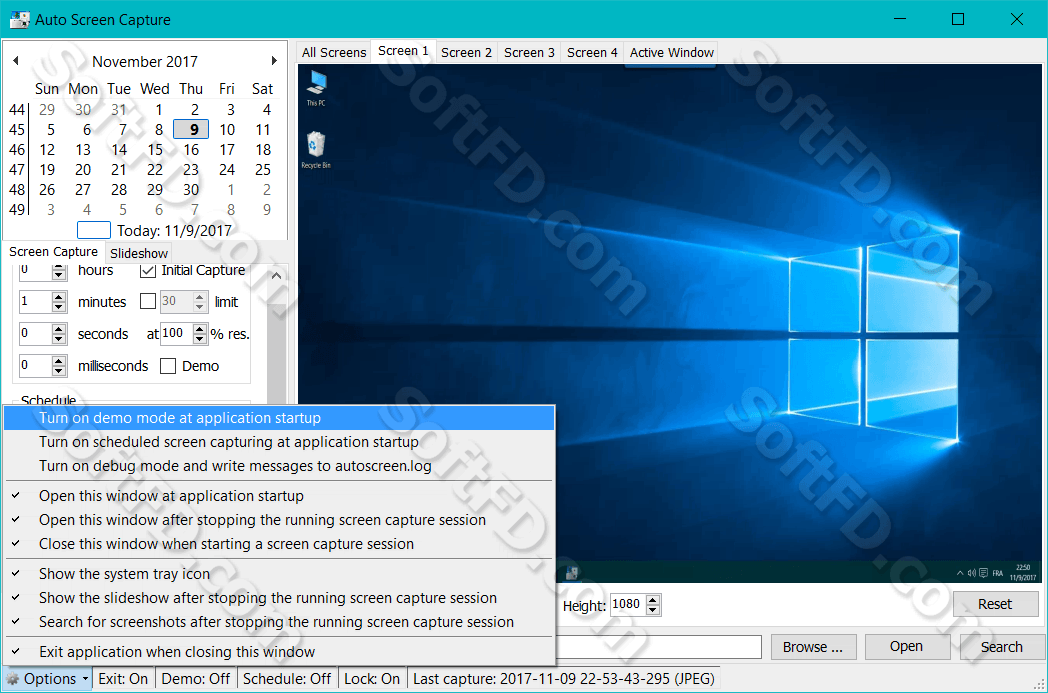The height and width of the screenshot is (693, 1048).
Task: Select Turn on demo mode at application startup
Action: (279, 418)
